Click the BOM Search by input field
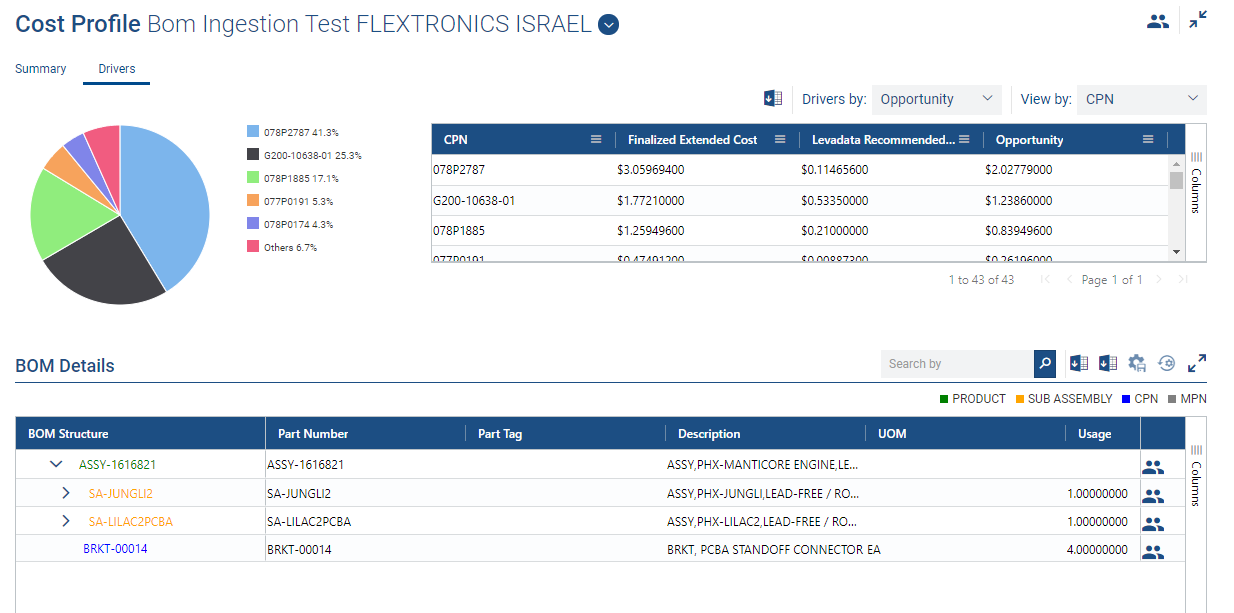The height and width of the screenshot is (613, 1234). click(x=956, y=364)
